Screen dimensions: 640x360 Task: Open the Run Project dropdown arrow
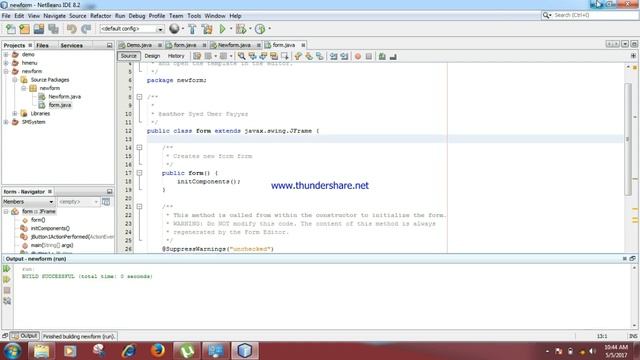tap(231, 29)
